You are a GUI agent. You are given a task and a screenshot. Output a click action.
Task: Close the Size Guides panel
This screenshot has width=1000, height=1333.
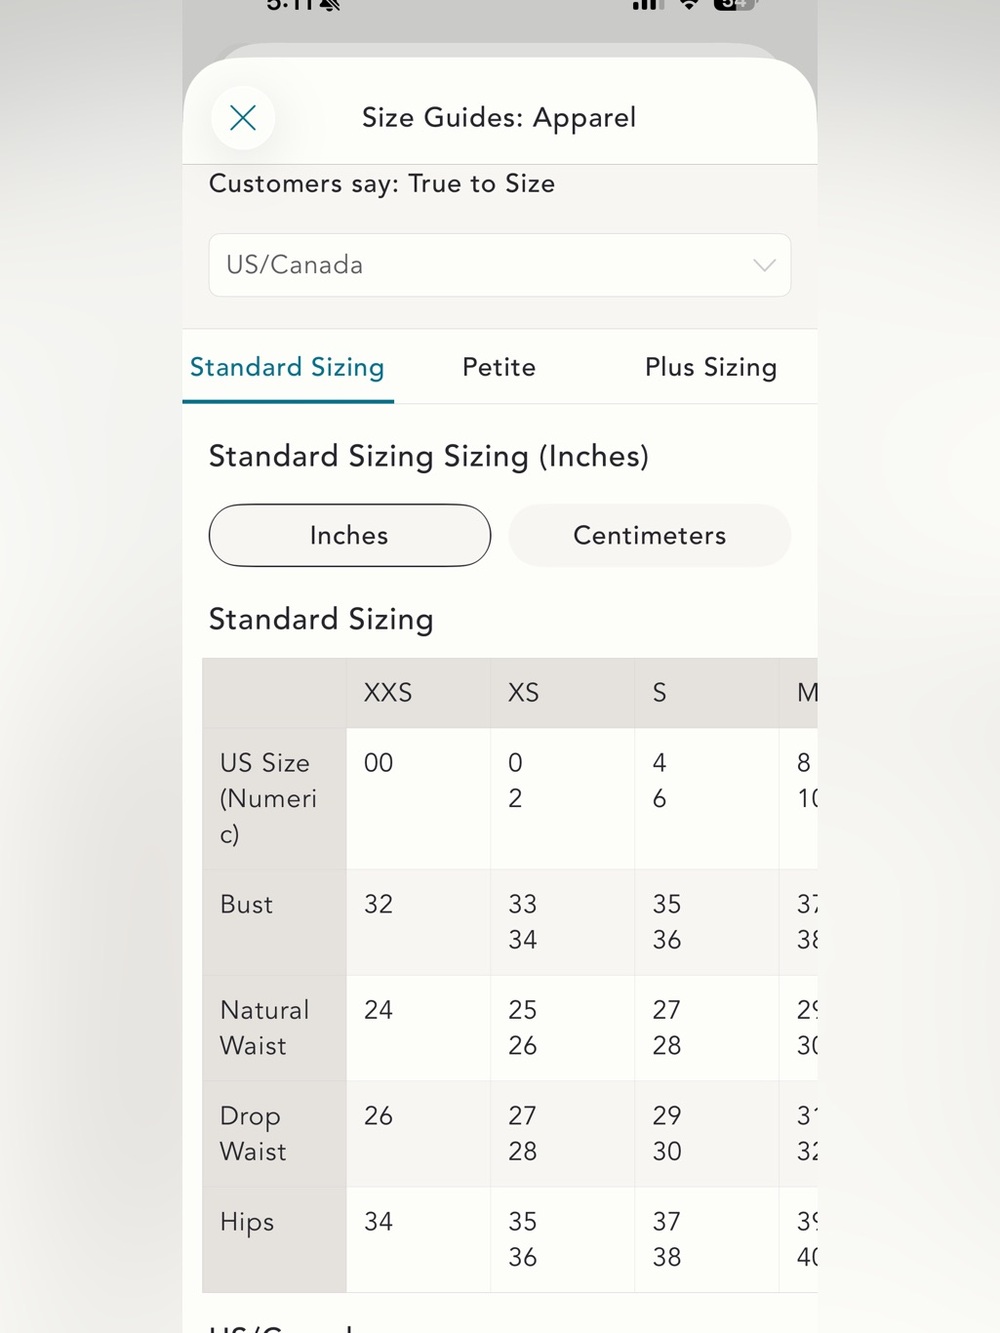pos(243,118)
